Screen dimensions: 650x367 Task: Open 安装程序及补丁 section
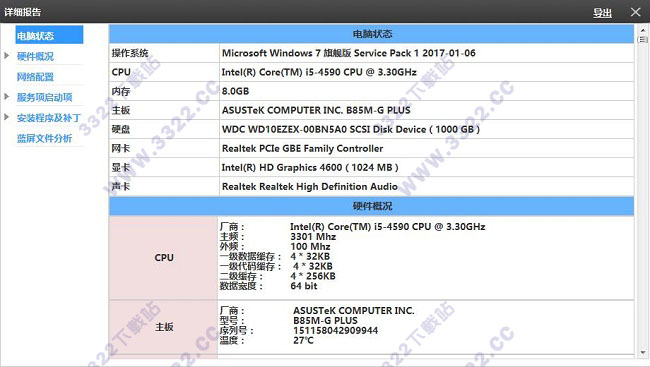[x=49, y=118]
